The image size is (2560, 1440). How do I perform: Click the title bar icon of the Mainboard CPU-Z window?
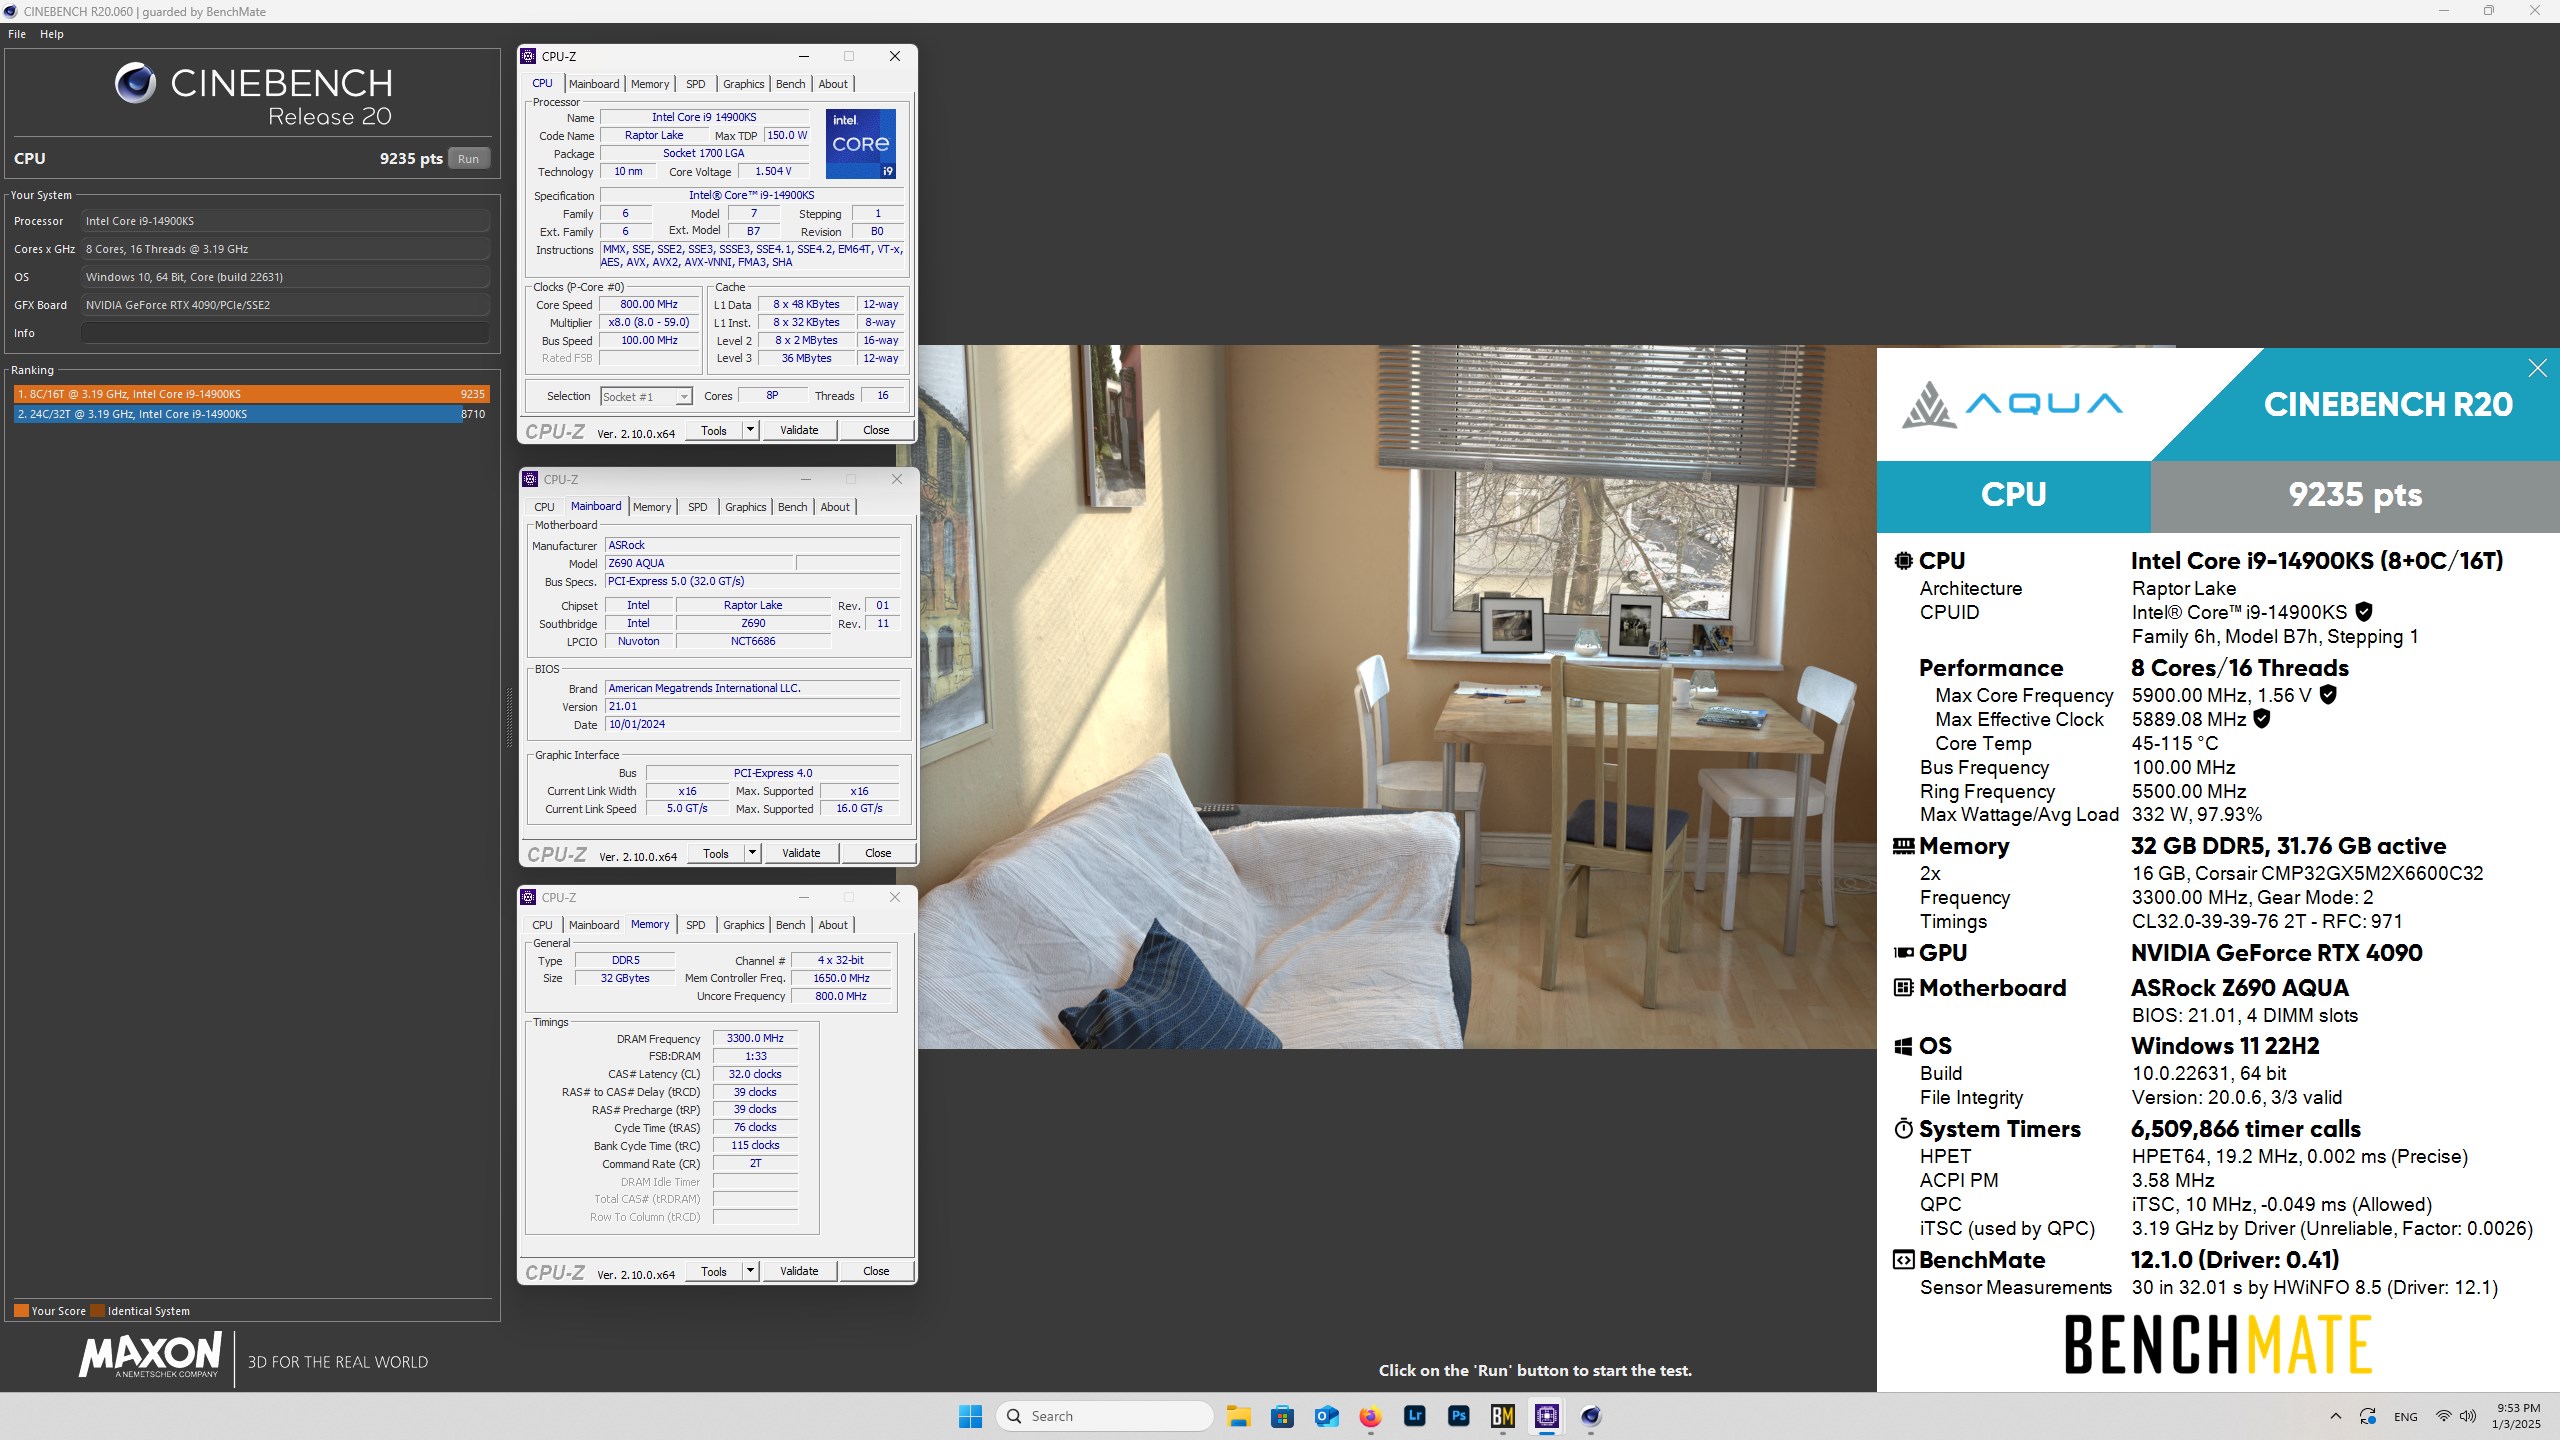[x=531, y=479]
